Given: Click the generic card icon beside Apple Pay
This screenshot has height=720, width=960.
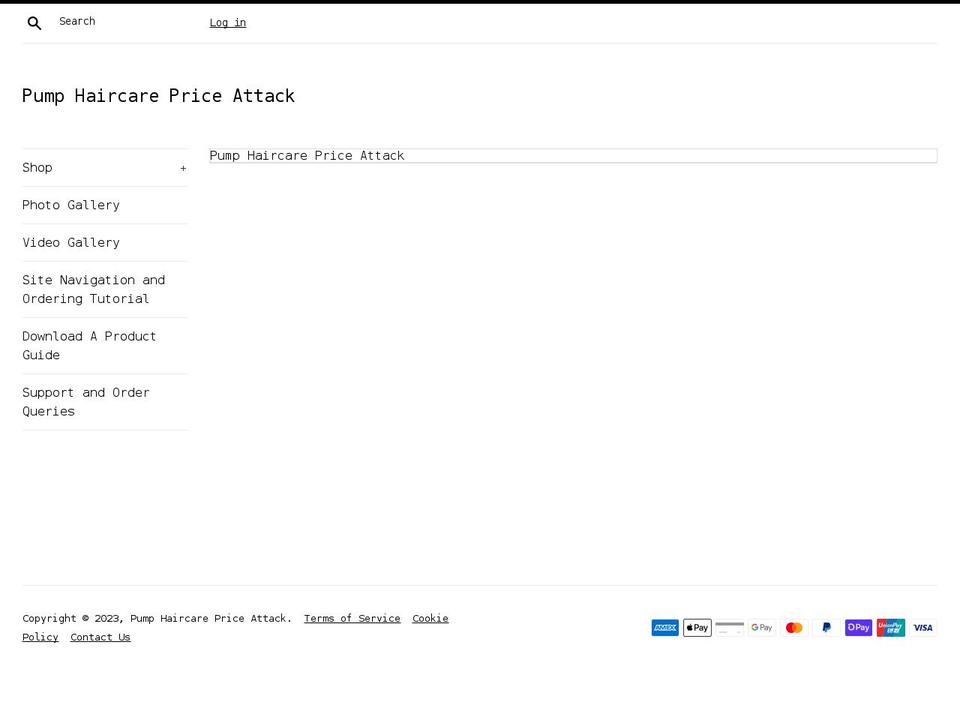Looking at the screenshot, I should click(x=730, y=628).
